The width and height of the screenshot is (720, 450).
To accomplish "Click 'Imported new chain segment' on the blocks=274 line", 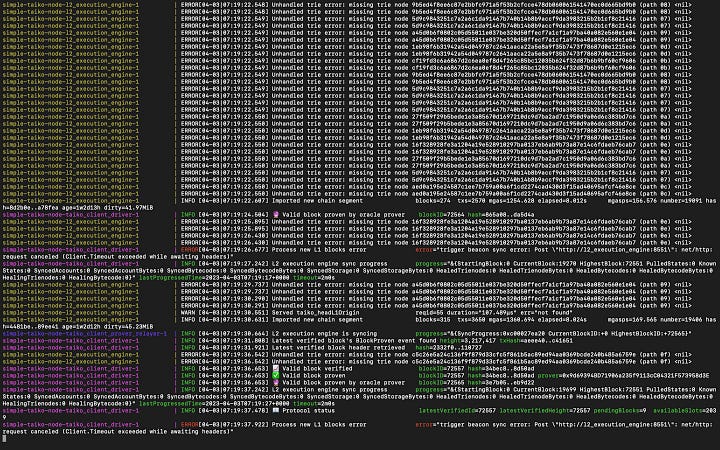I will coord(317,201).
